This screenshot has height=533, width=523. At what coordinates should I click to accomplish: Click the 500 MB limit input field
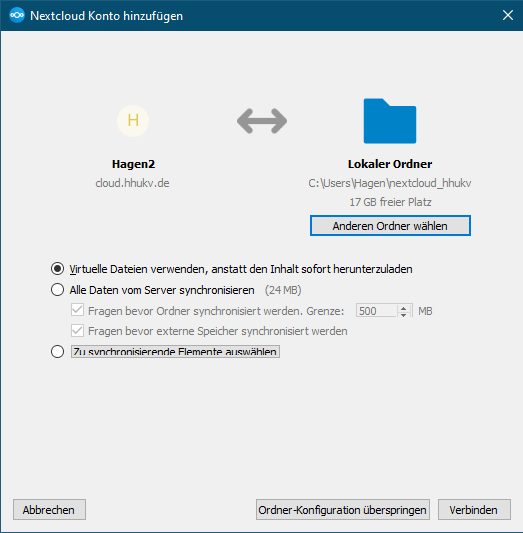[377, 311]
